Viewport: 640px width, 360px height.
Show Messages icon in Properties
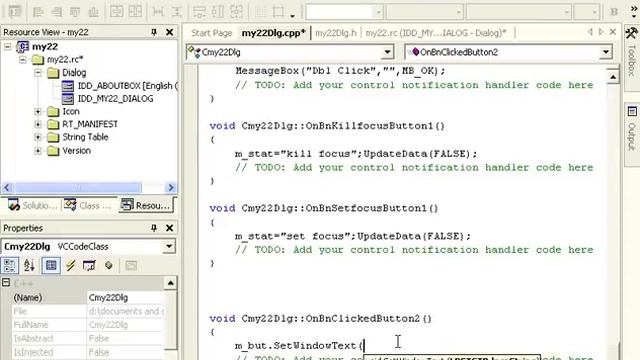click(89, 266)
